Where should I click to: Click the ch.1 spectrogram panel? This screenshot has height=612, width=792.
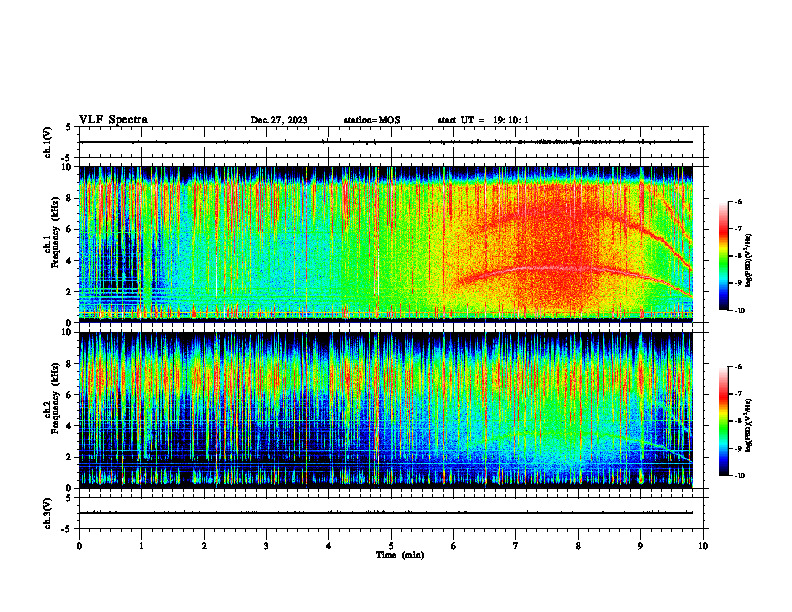pyautogui.click(x=386, y=244)
